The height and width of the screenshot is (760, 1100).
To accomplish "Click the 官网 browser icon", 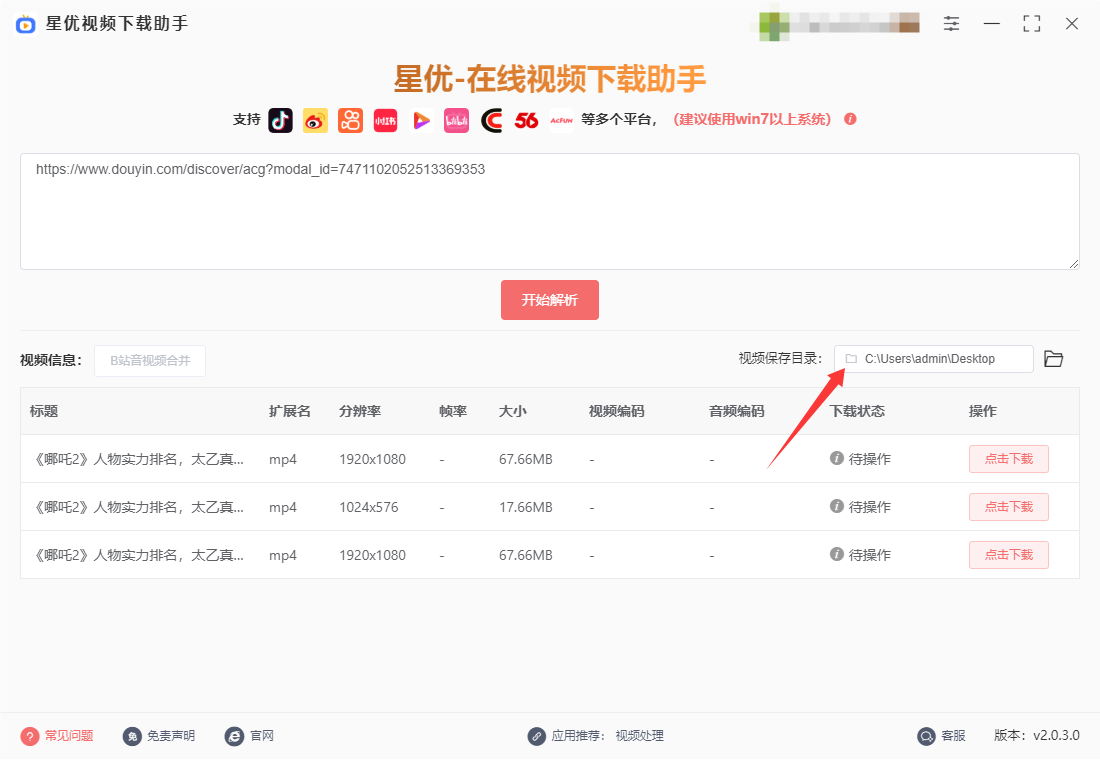I will point(234,736).
